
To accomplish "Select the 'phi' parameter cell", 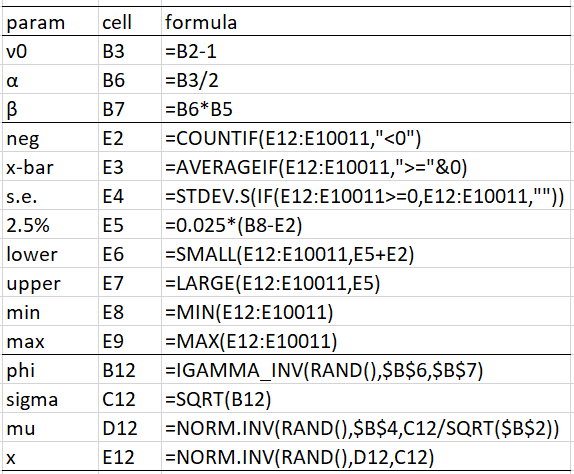I will coord(50,369).
